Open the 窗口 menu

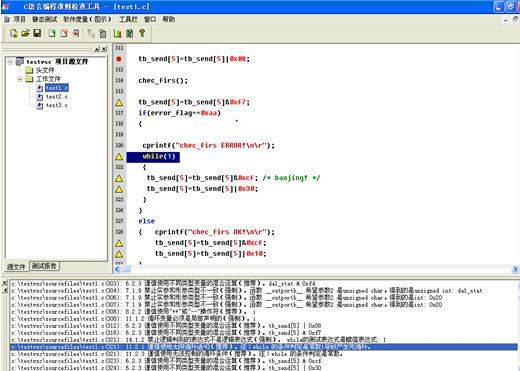pos(150,19)
